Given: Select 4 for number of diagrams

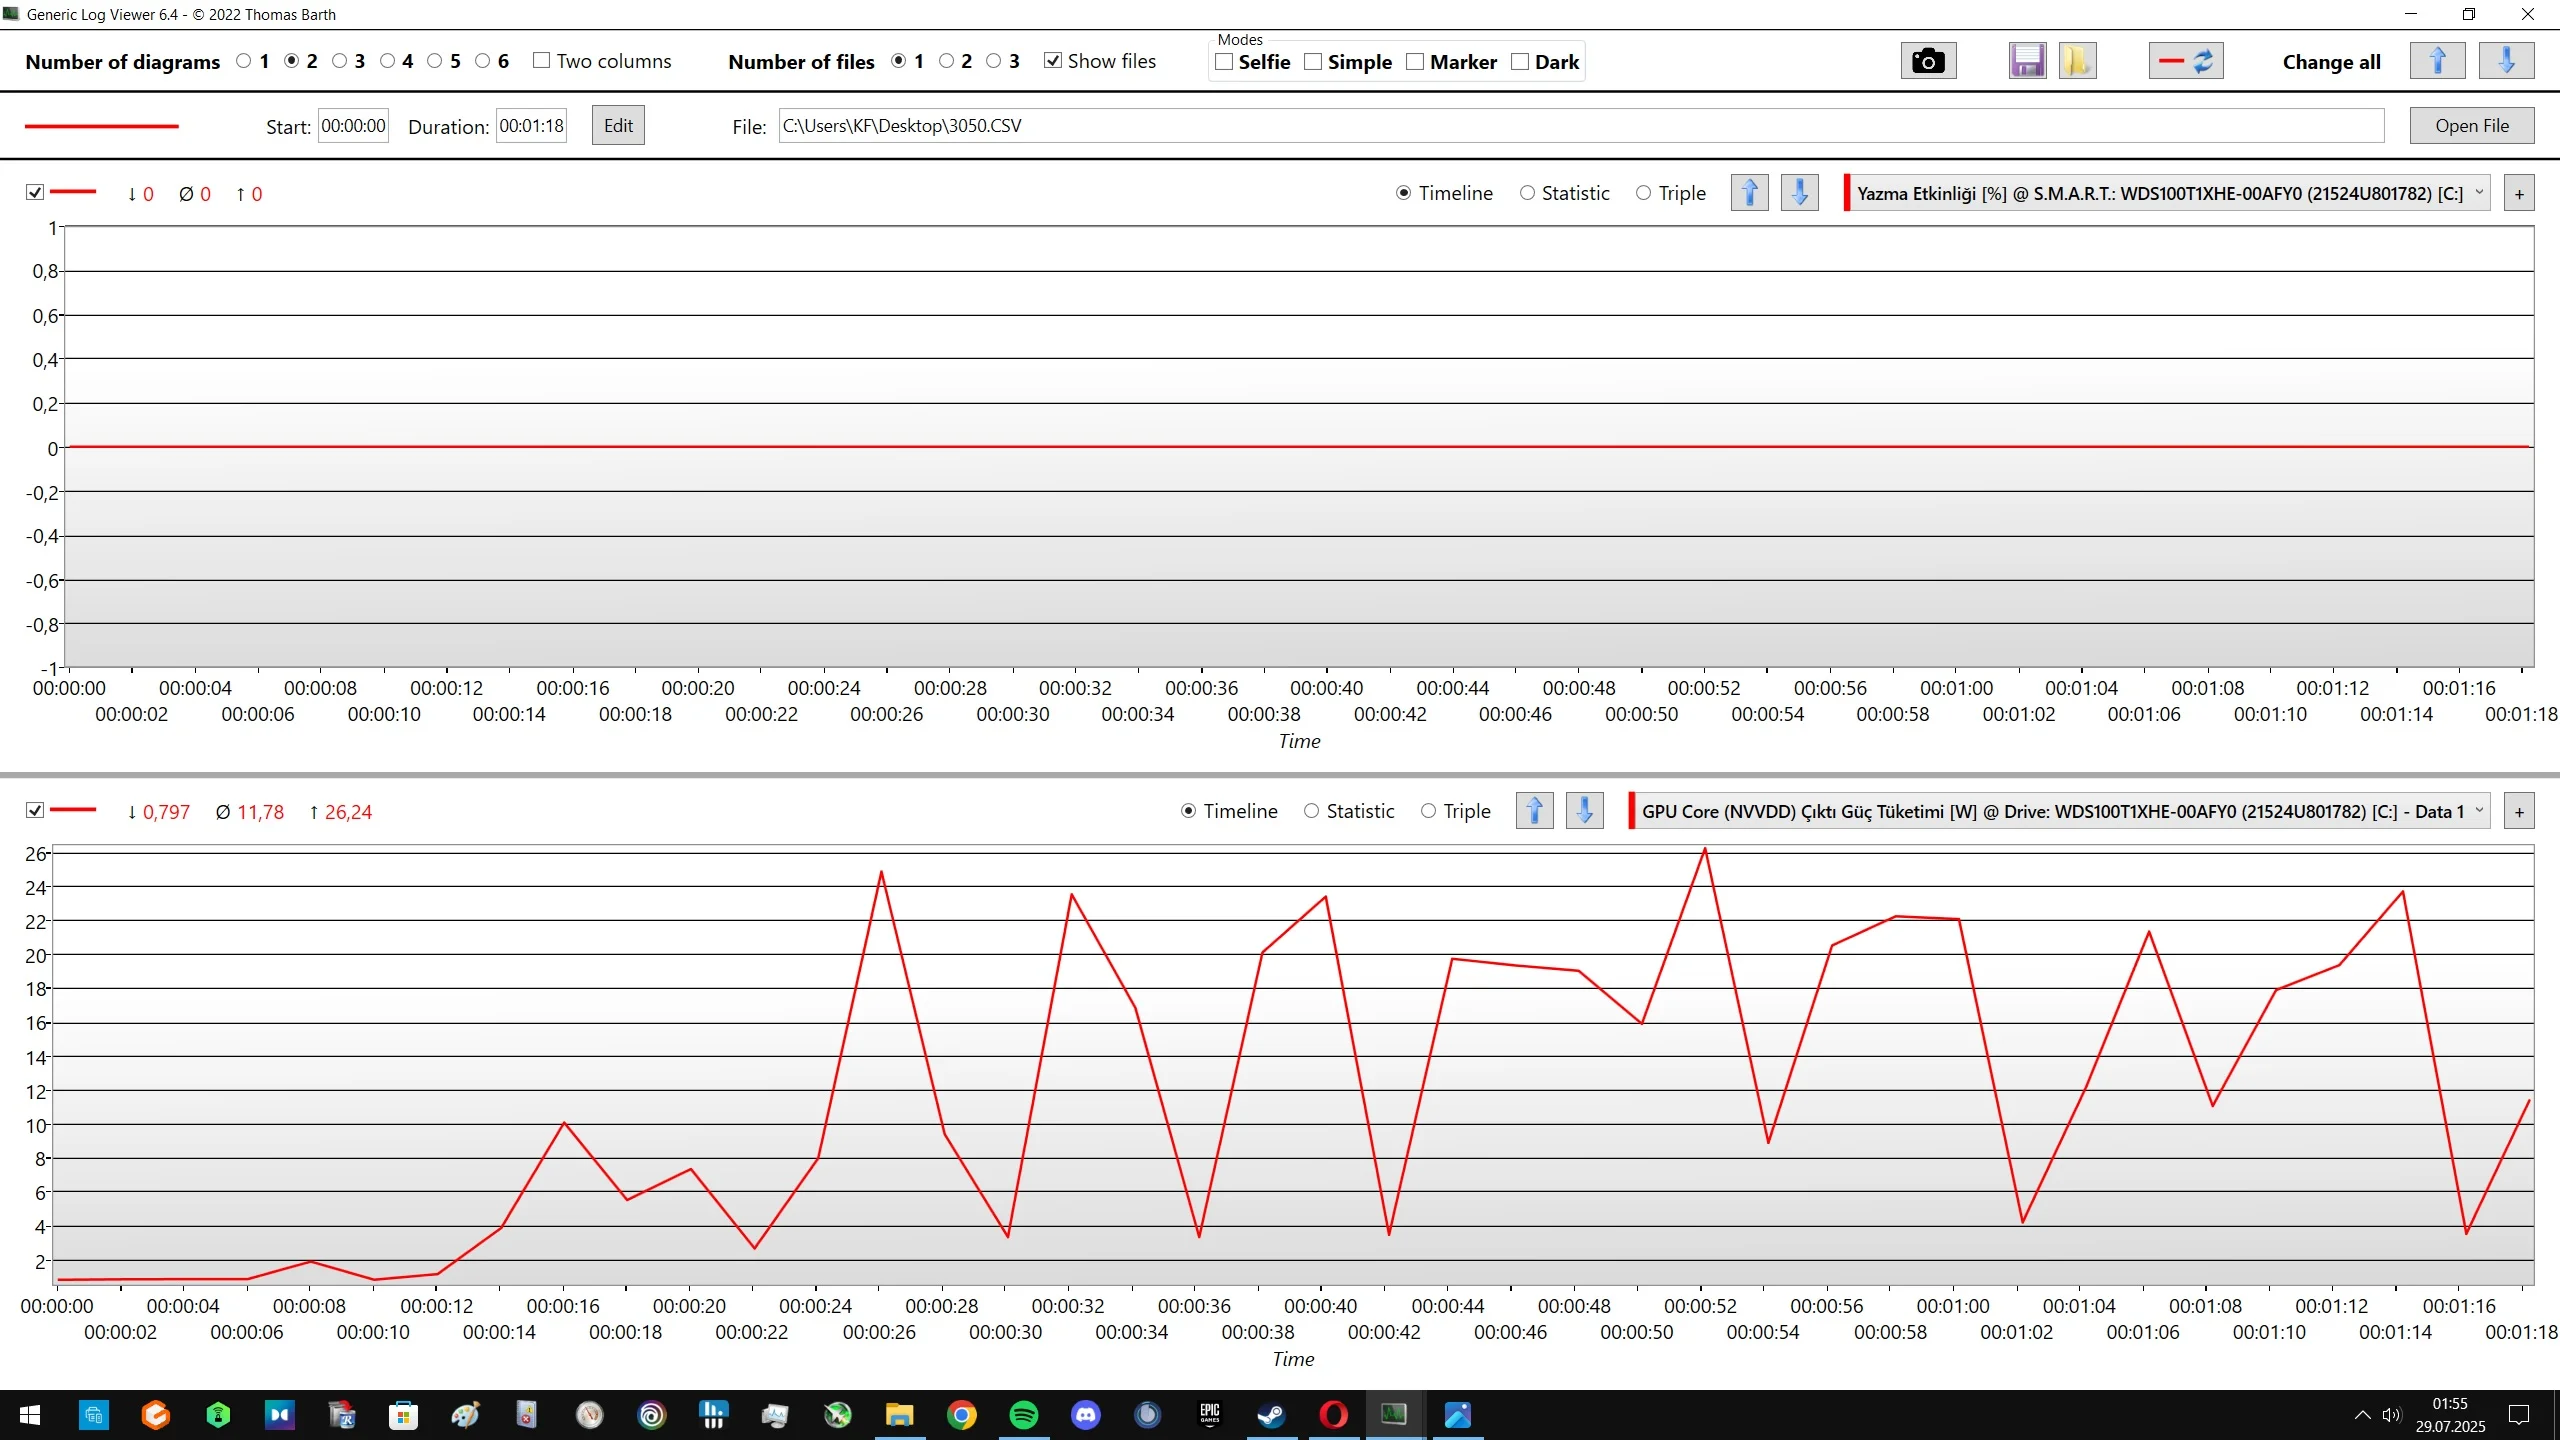Looking at the screenshot, I should coord(388,61).
